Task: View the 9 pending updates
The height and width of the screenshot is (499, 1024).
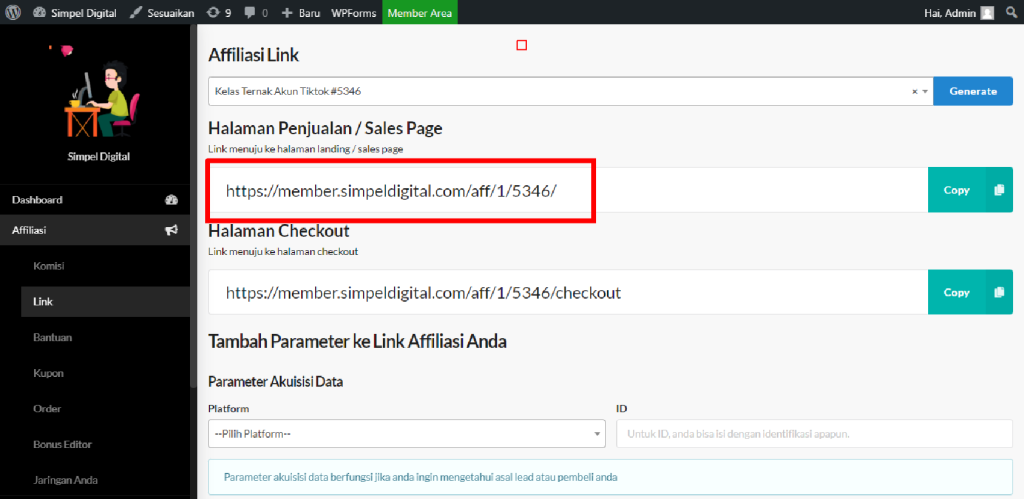Action: coord(219,12)
